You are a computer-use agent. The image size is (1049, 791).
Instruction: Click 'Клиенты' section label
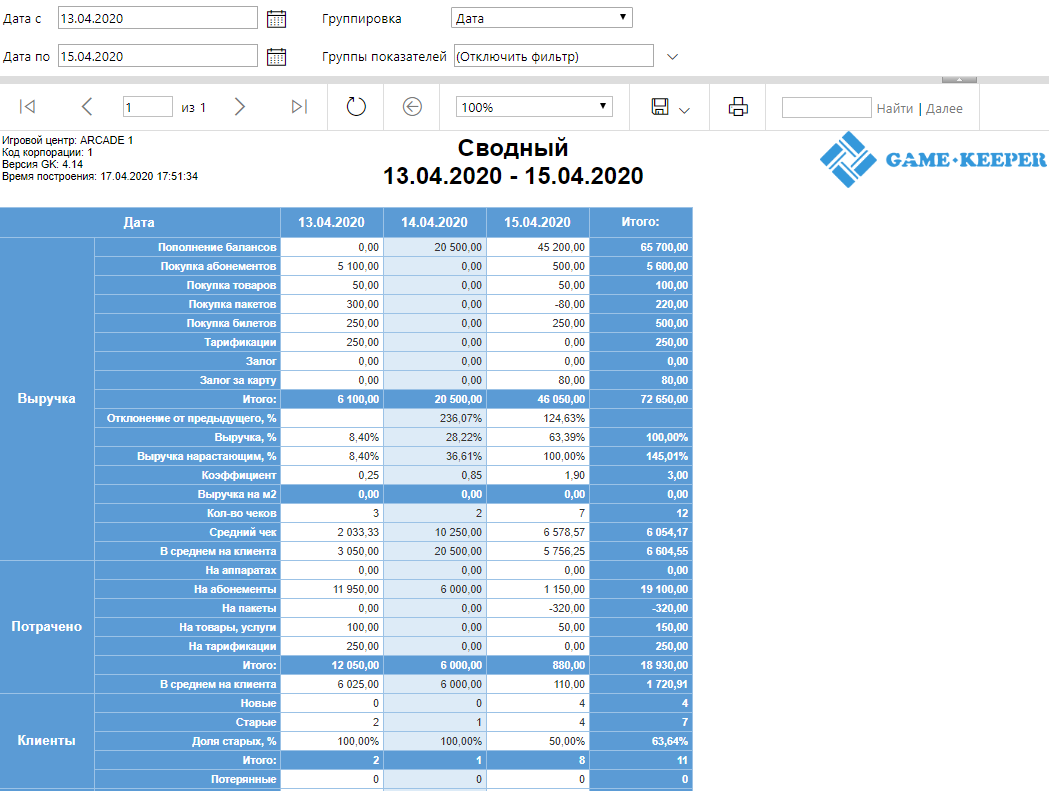[46, 740]
